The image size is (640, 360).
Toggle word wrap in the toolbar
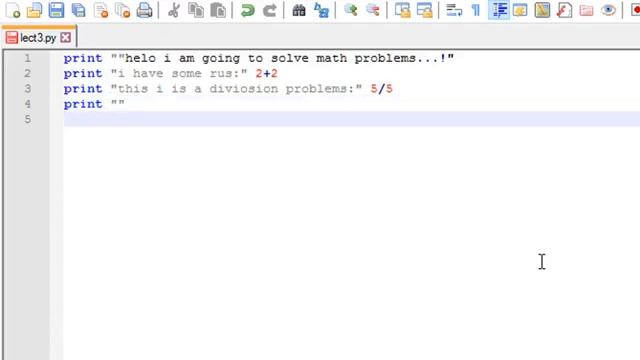pyautogui.click(x=454, y=10)
